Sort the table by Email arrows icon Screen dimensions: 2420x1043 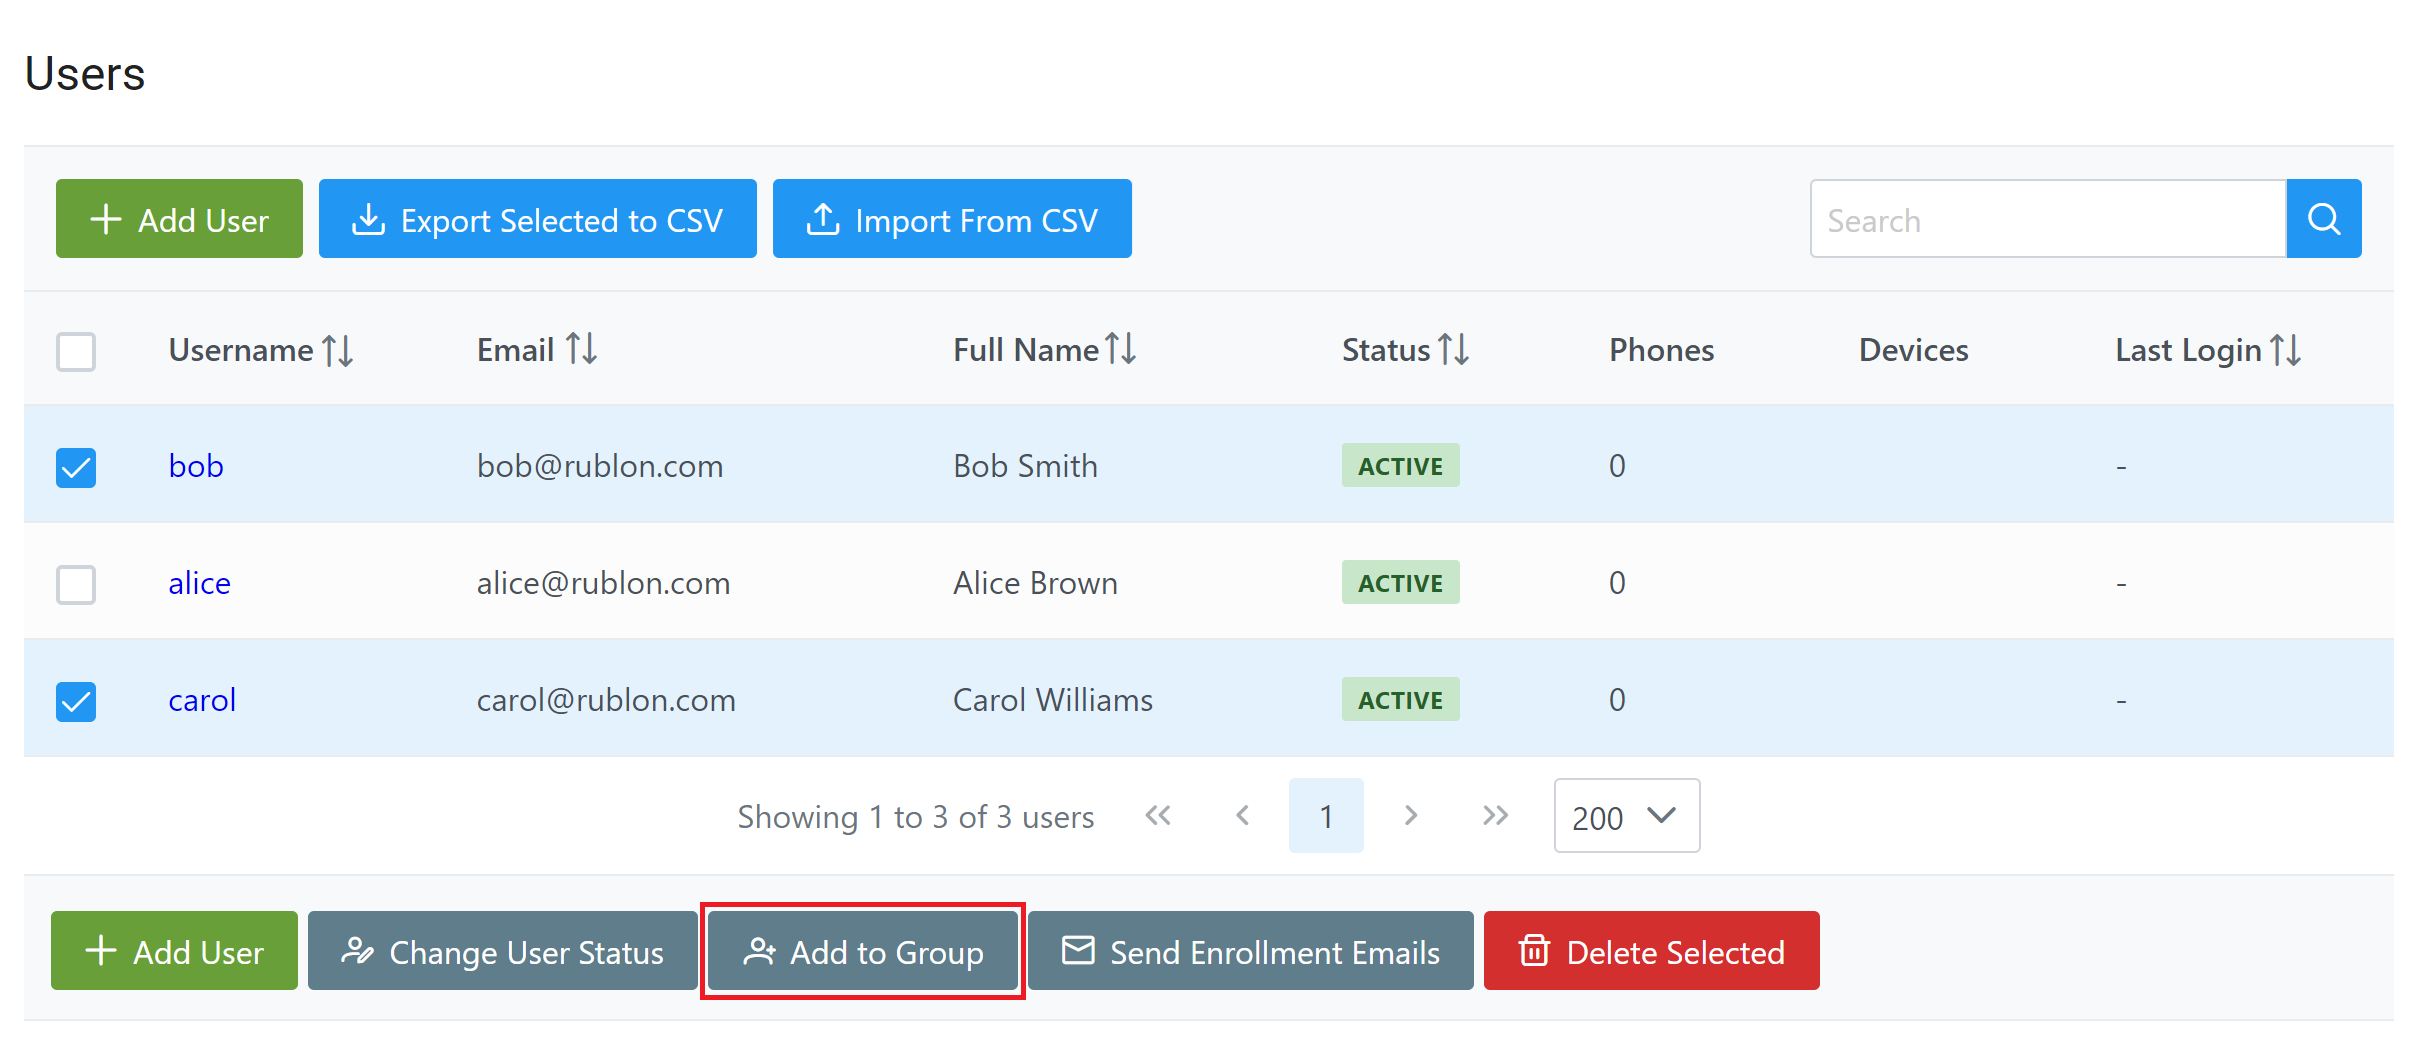coord(581,349)
